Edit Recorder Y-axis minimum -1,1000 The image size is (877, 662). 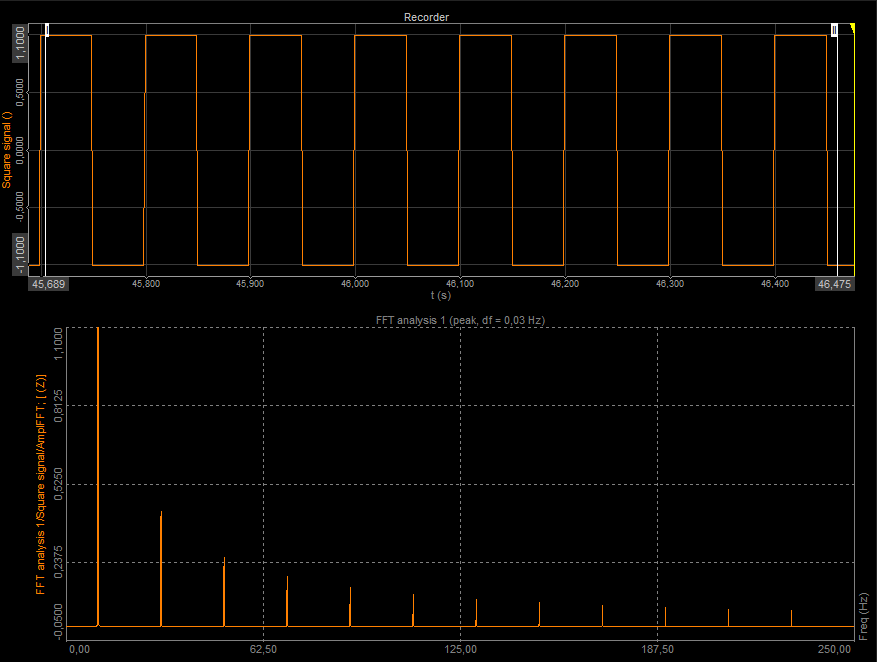pos(20,255)
